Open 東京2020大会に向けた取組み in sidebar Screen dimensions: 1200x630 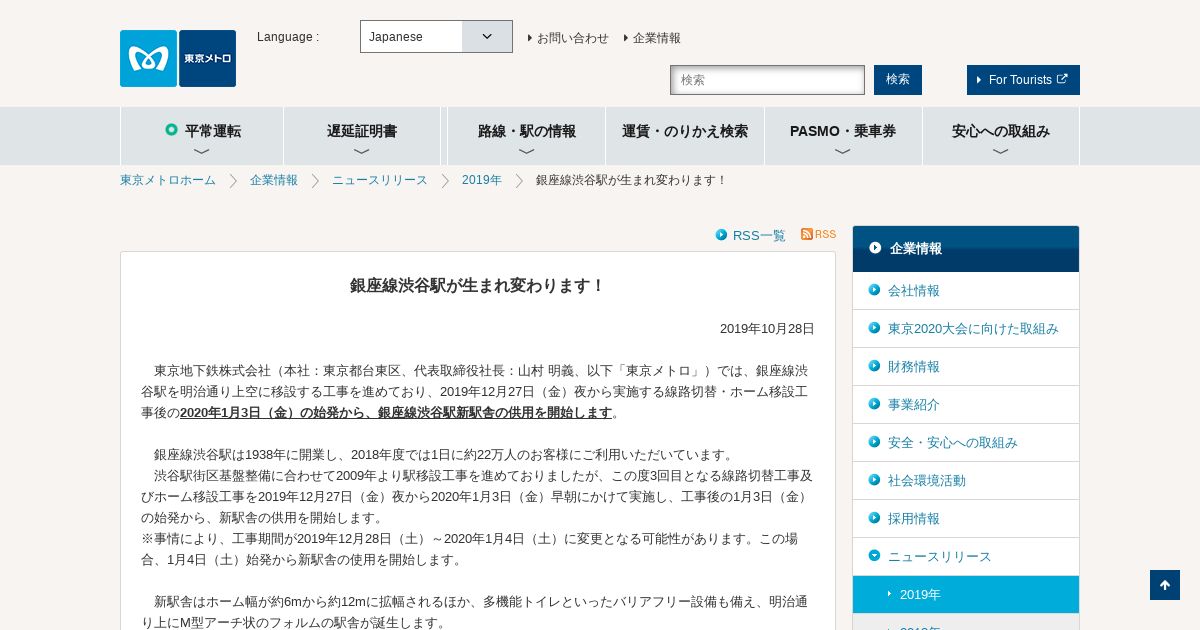[966, 328]
